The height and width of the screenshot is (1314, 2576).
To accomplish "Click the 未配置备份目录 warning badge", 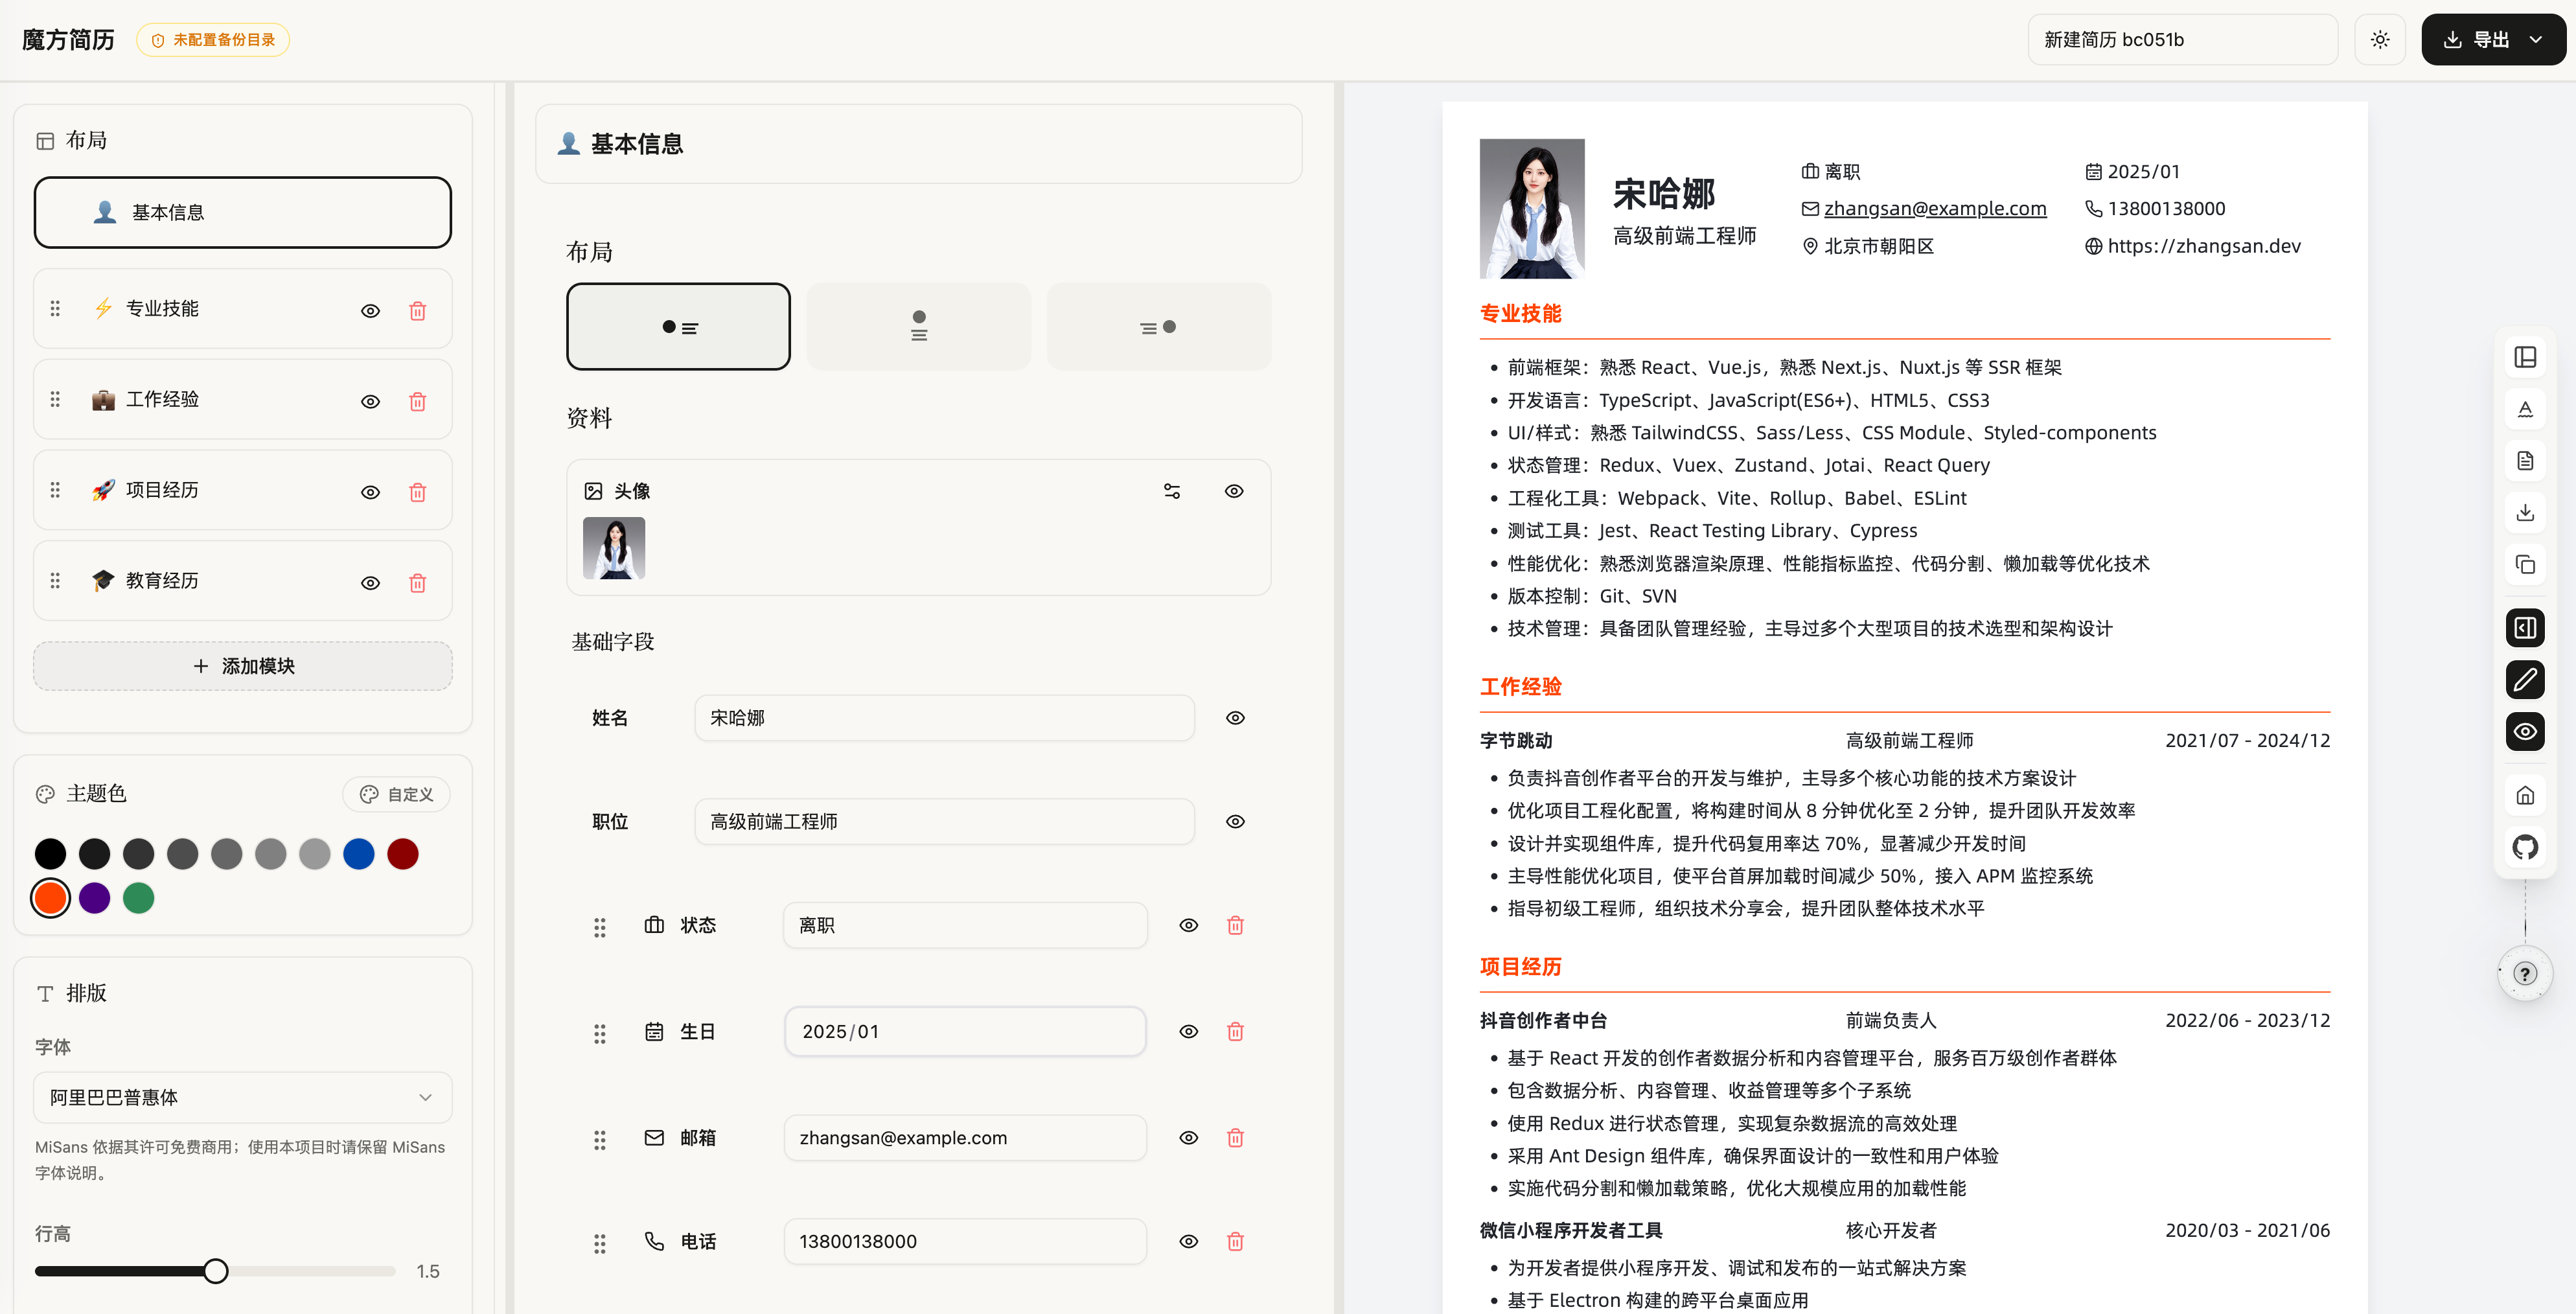I will pyautogui.click(x=212, y=40).
